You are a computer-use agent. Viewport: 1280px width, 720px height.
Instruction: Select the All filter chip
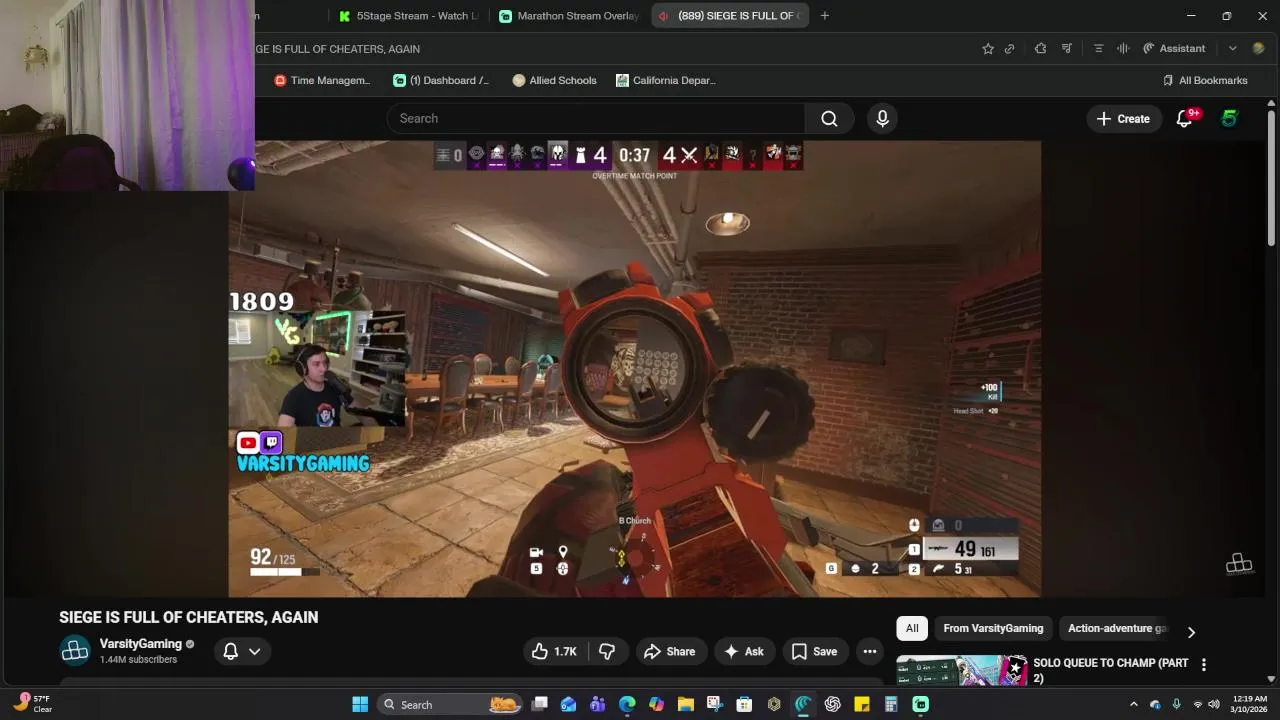click(912, 628)
